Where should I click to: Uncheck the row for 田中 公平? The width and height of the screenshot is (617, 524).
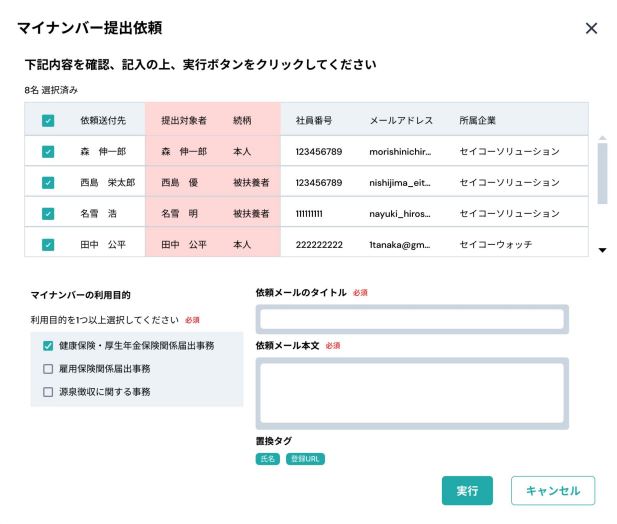[x=48, y=245]
